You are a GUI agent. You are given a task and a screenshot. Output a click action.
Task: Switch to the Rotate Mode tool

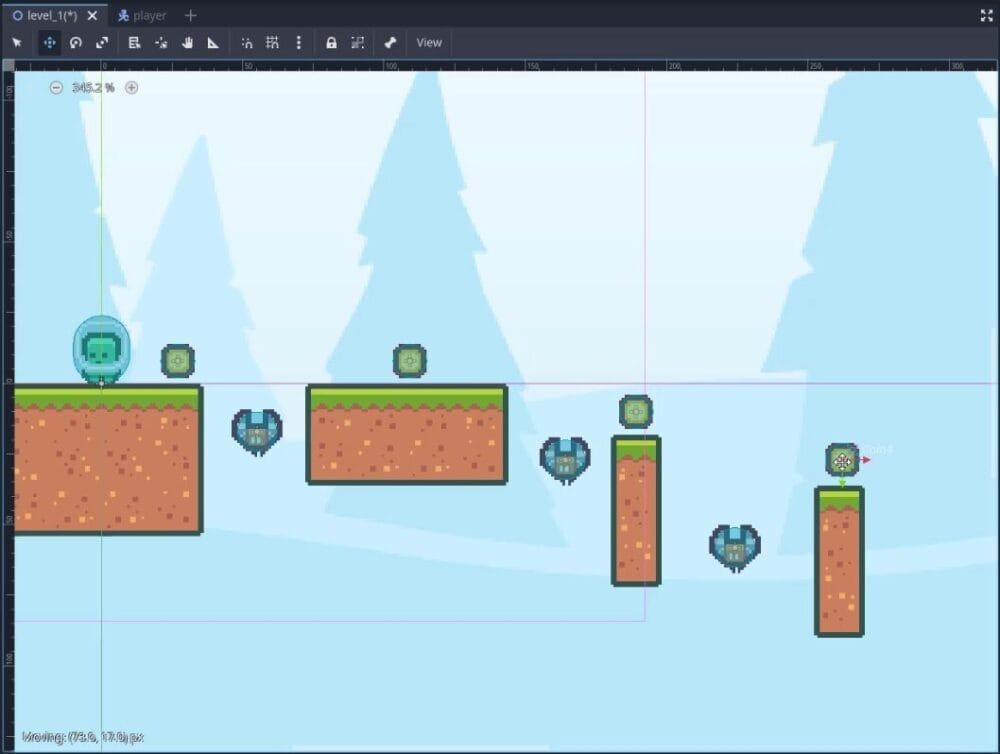[x=76, y=43]
